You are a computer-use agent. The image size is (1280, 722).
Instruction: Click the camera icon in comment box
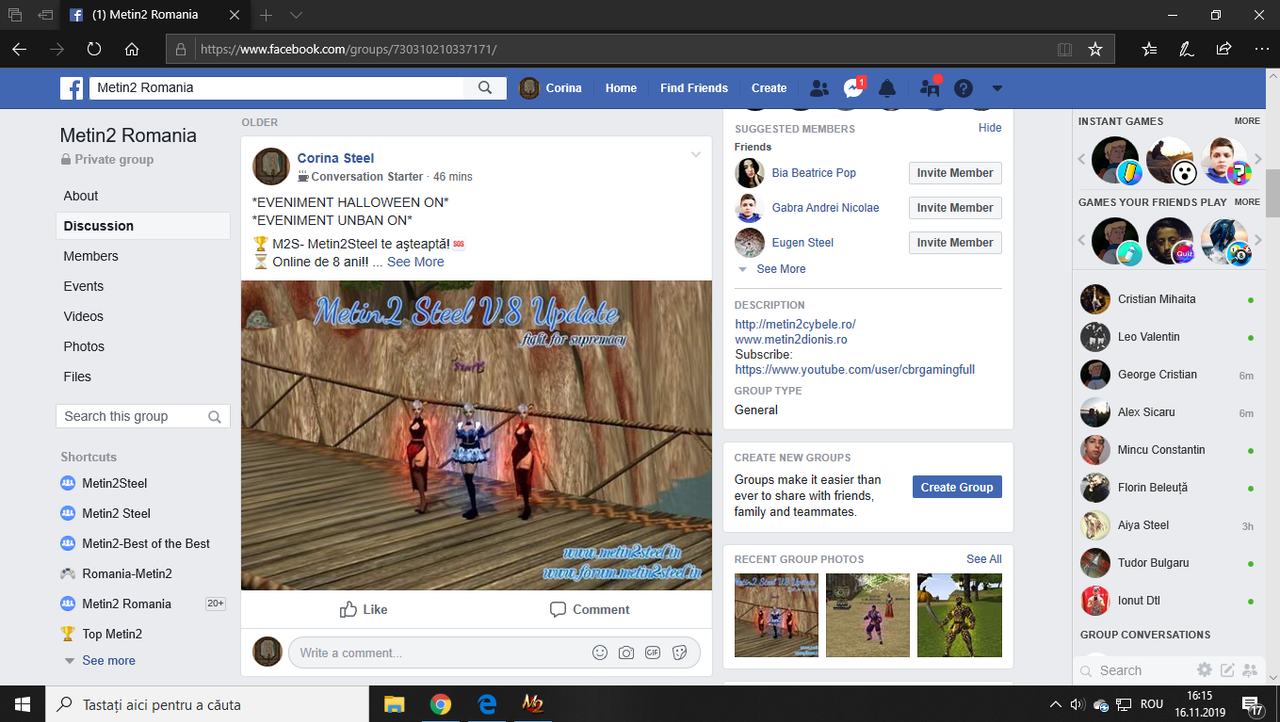point(626,653)
